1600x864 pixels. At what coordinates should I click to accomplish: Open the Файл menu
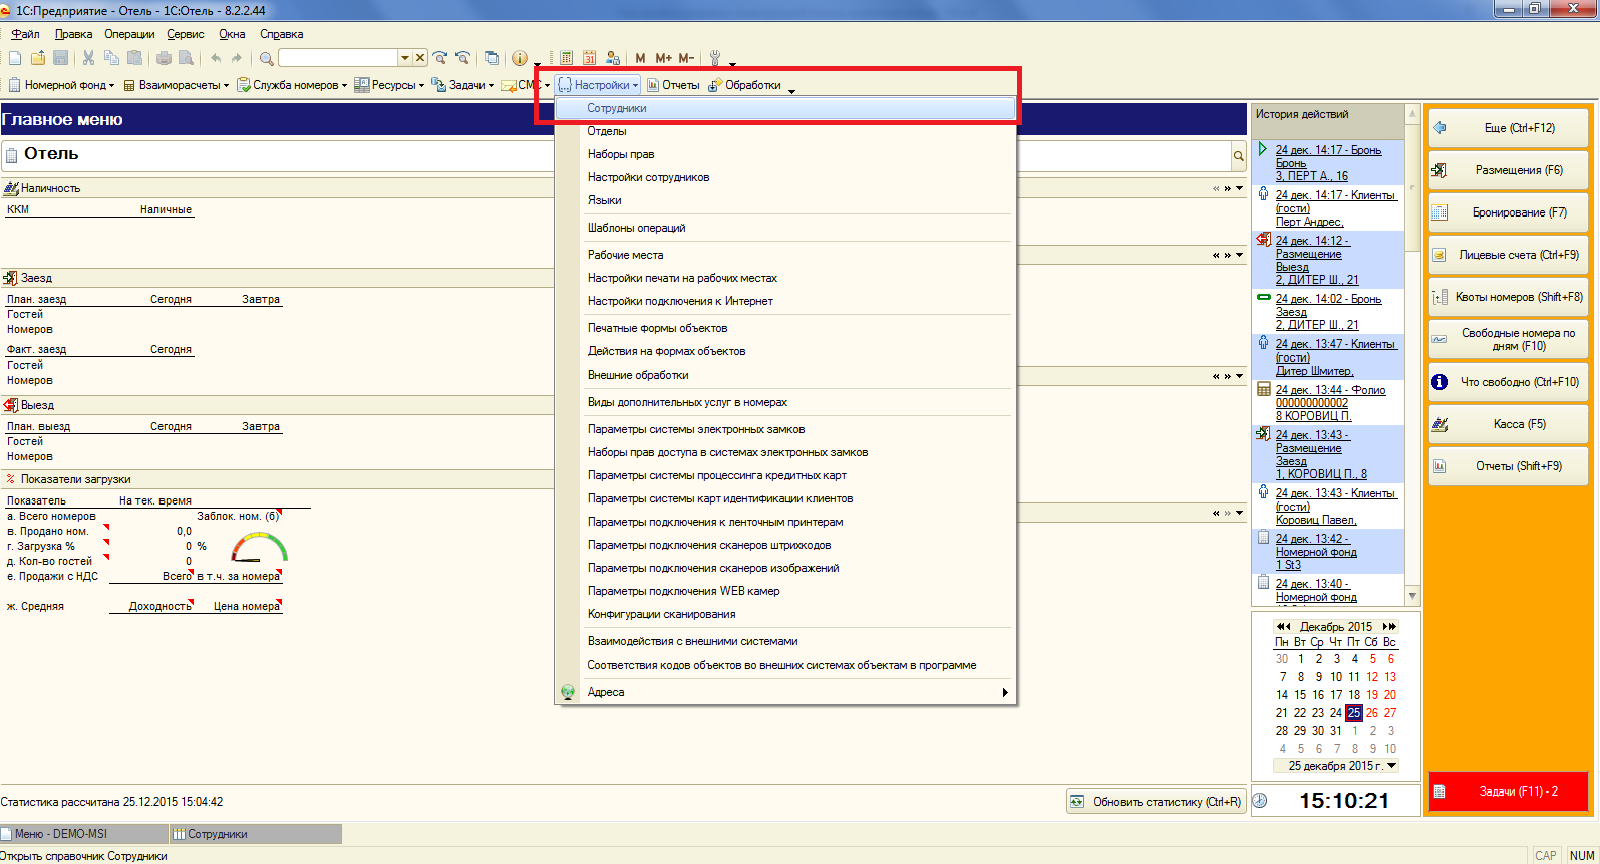pyautogui.click(x=25, y=34)
